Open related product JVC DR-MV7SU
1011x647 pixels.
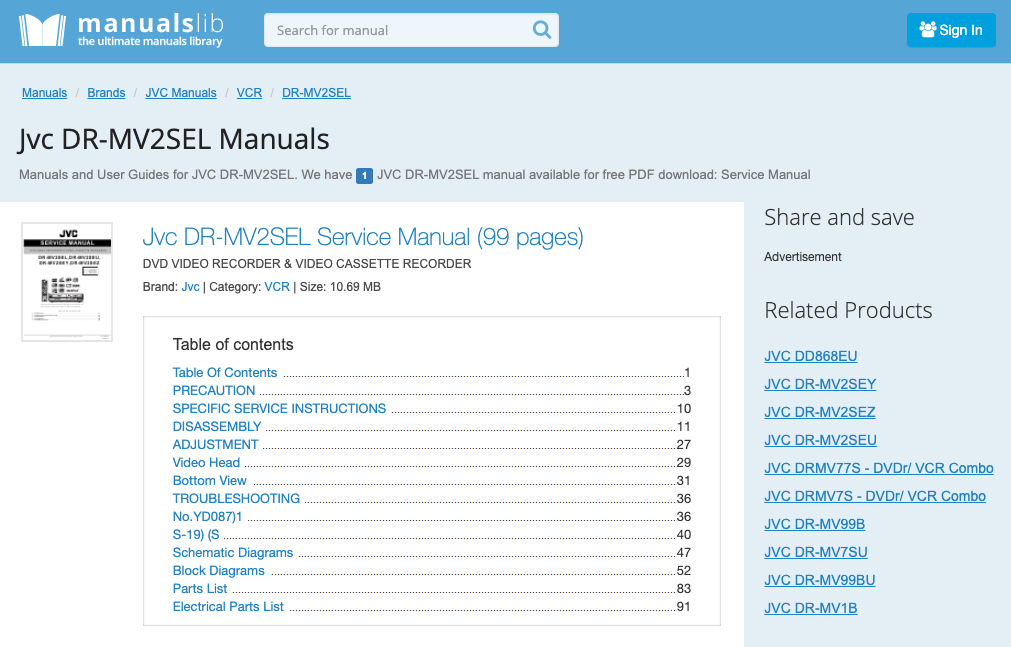tap(816, 553)
